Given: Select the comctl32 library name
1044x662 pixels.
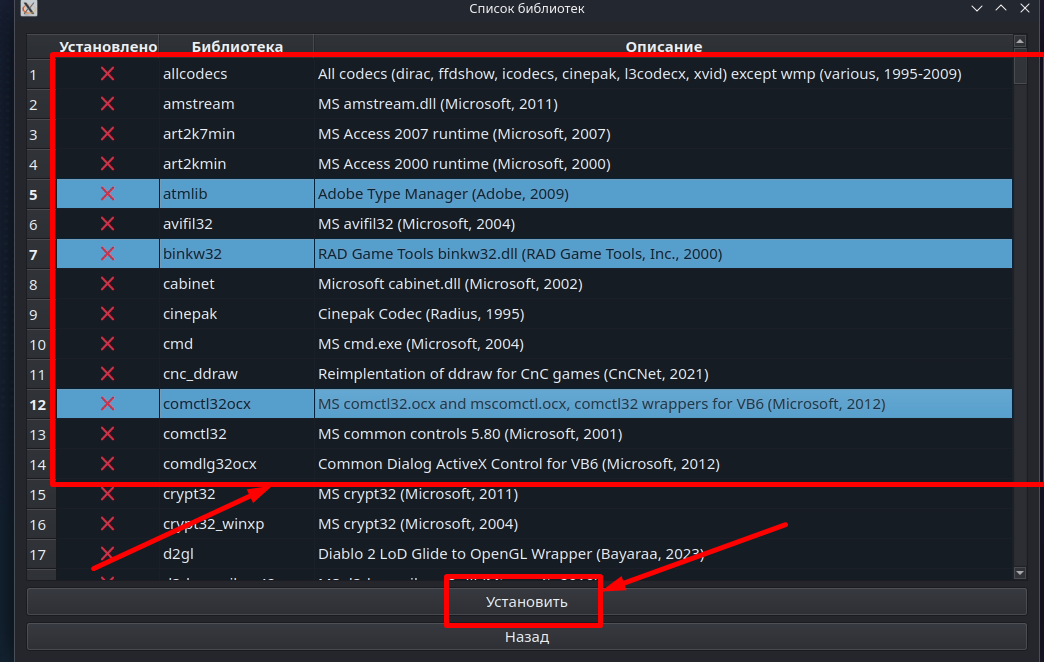Looking at the screenshot, I should [x=195, y=434].
